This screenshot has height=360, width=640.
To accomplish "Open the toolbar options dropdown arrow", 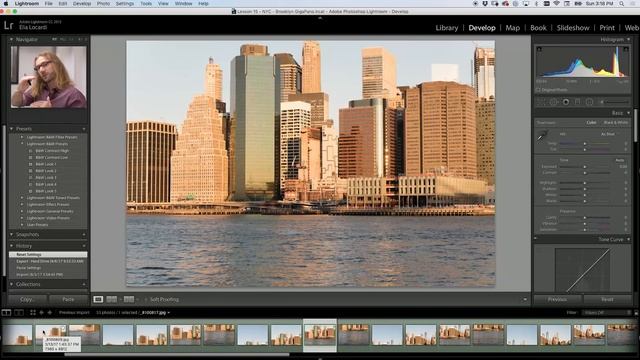I will [525, 300].
